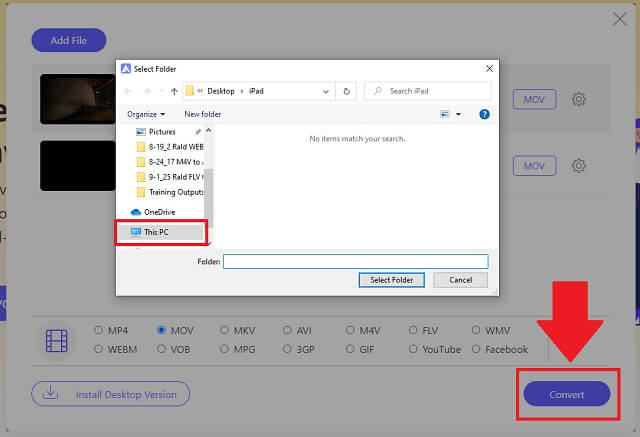The width and height of the screenshot is (640, 437).
Task: Click the second black video thumbnail
Action: point(78,166)
